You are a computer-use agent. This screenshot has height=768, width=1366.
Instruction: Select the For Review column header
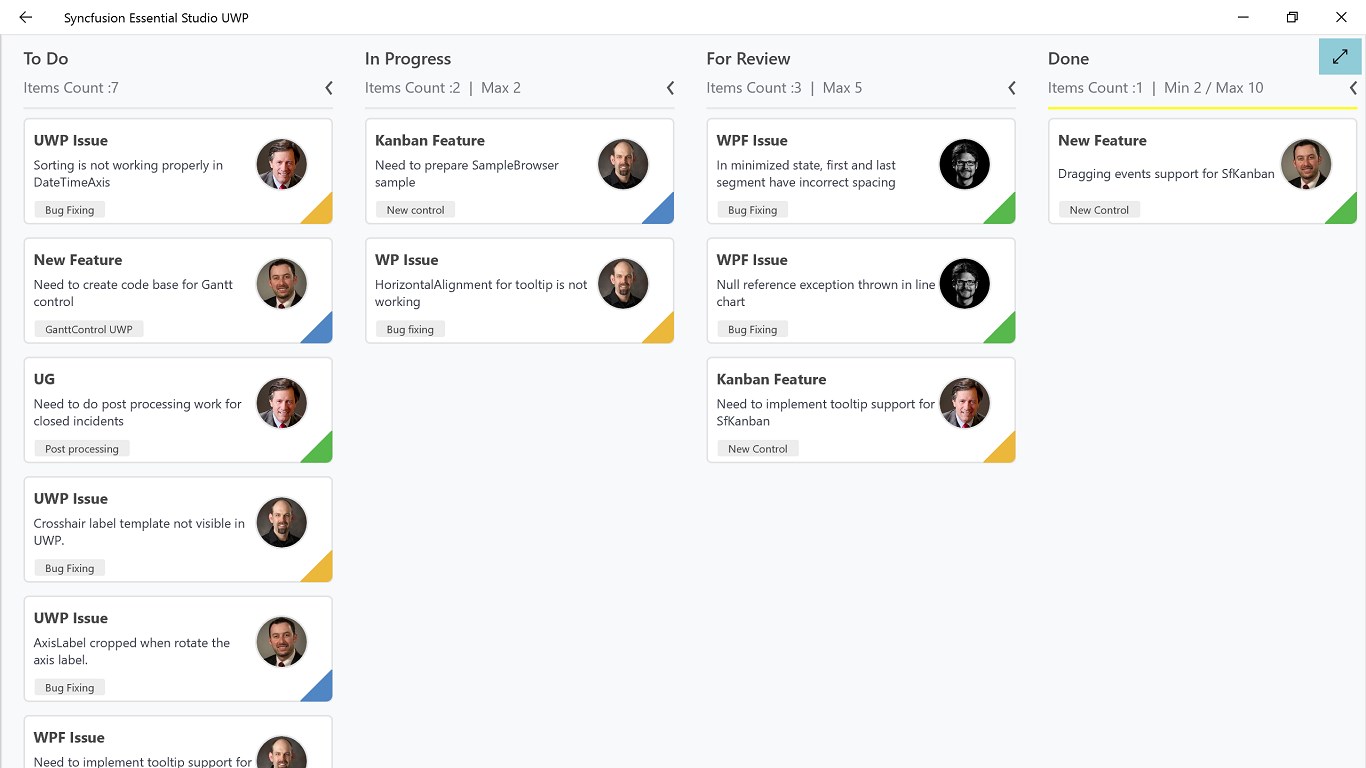[748, 59]
